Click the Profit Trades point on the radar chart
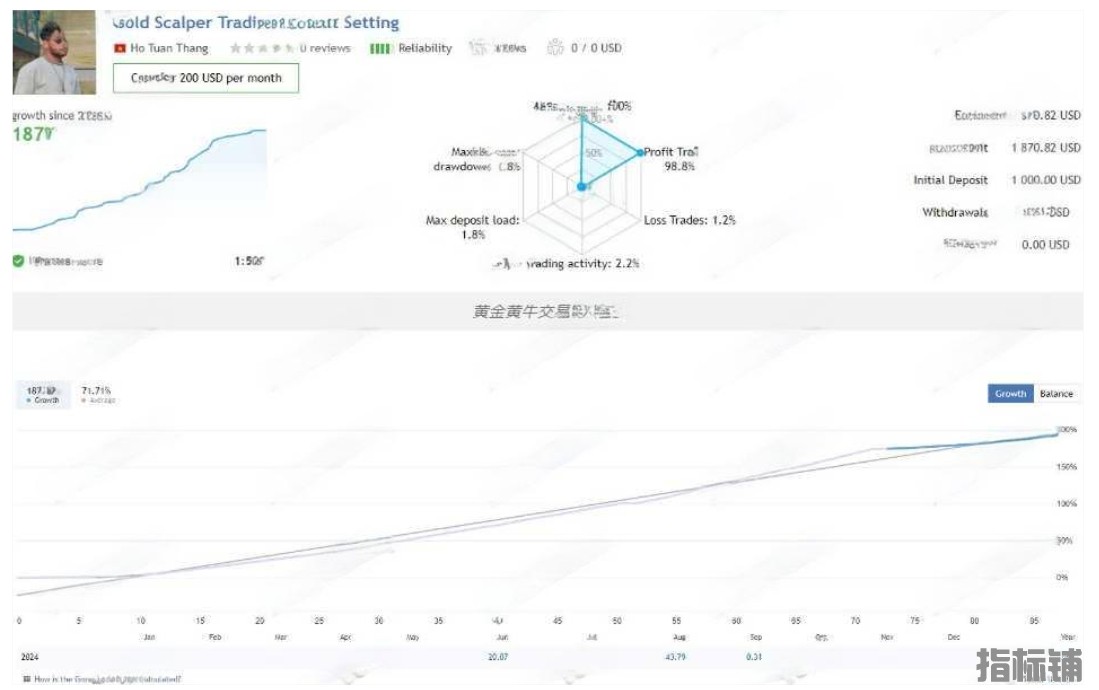Image resolution: width=1099 pixels, height=690 pixels. click(640, 152)
